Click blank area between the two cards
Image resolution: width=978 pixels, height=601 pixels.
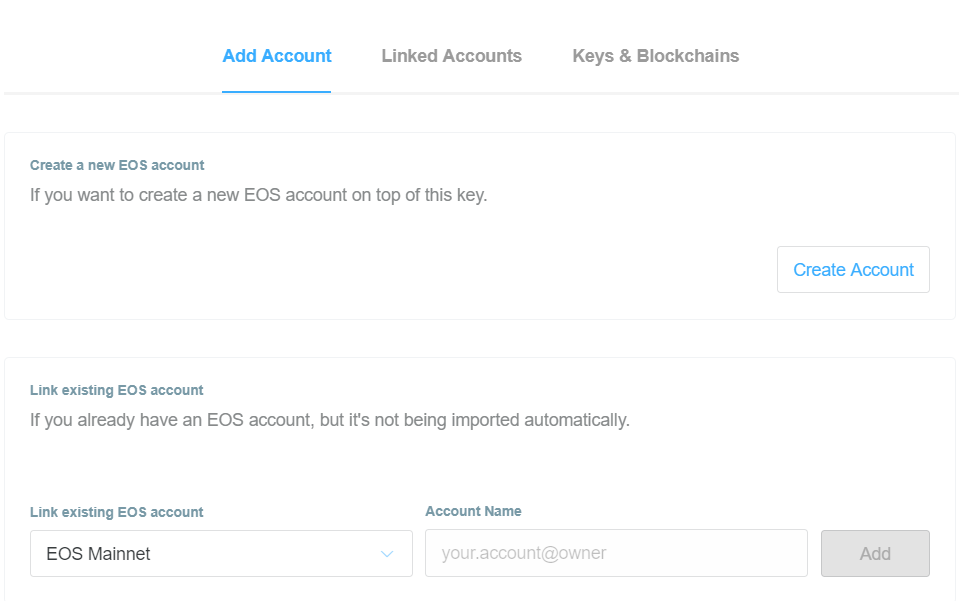(480, 338)
